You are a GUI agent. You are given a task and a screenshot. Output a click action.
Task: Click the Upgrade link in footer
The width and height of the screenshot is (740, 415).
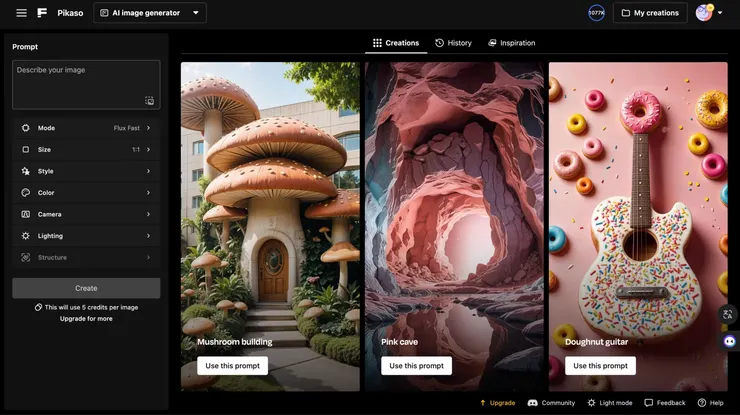[x=497, y=403]
